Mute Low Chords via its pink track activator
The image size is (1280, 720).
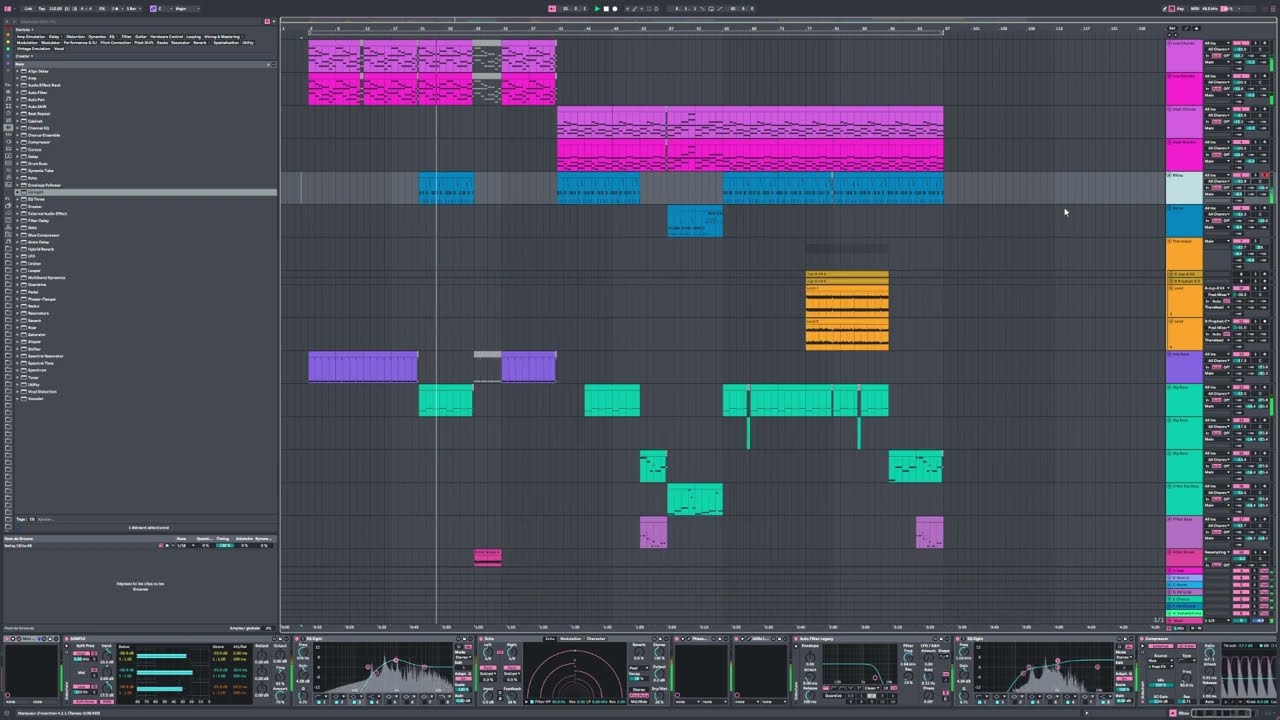pos(1241,43)
